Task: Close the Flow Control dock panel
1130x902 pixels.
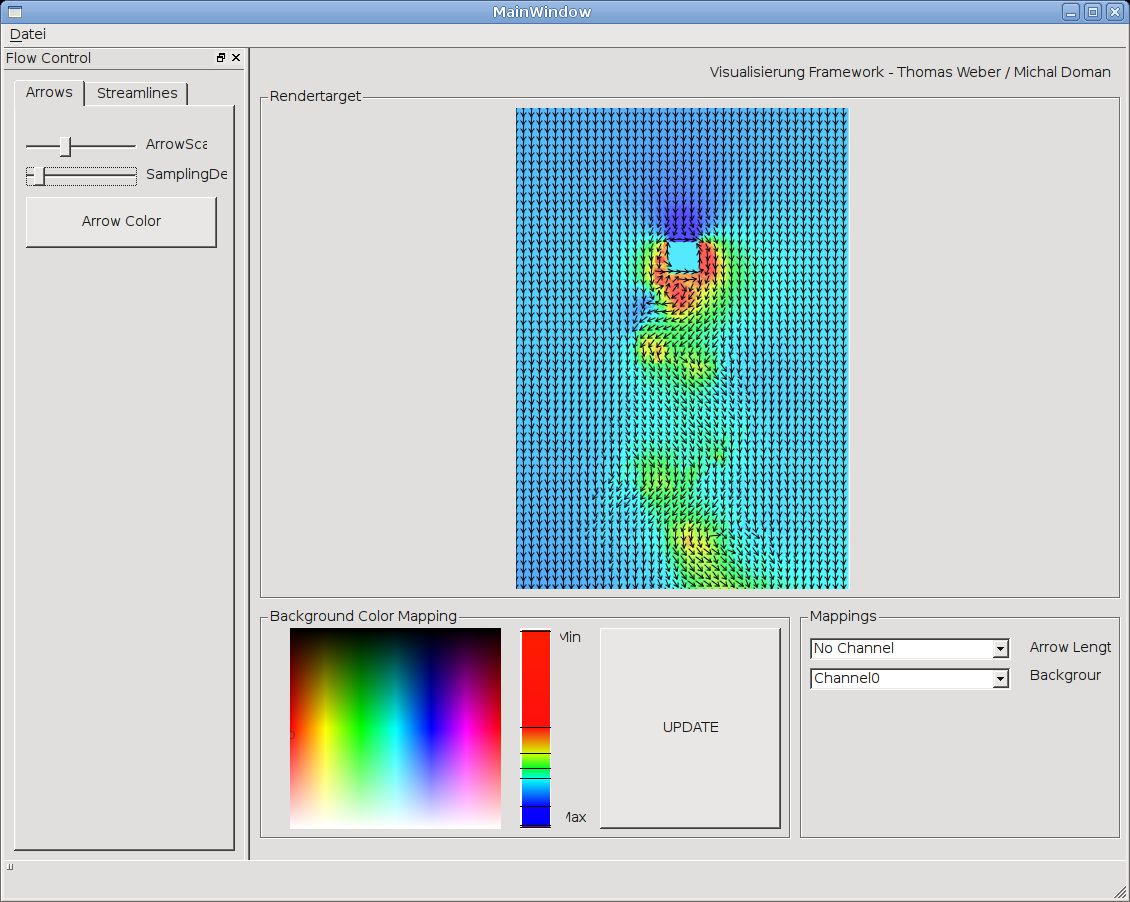Action: 236,58
